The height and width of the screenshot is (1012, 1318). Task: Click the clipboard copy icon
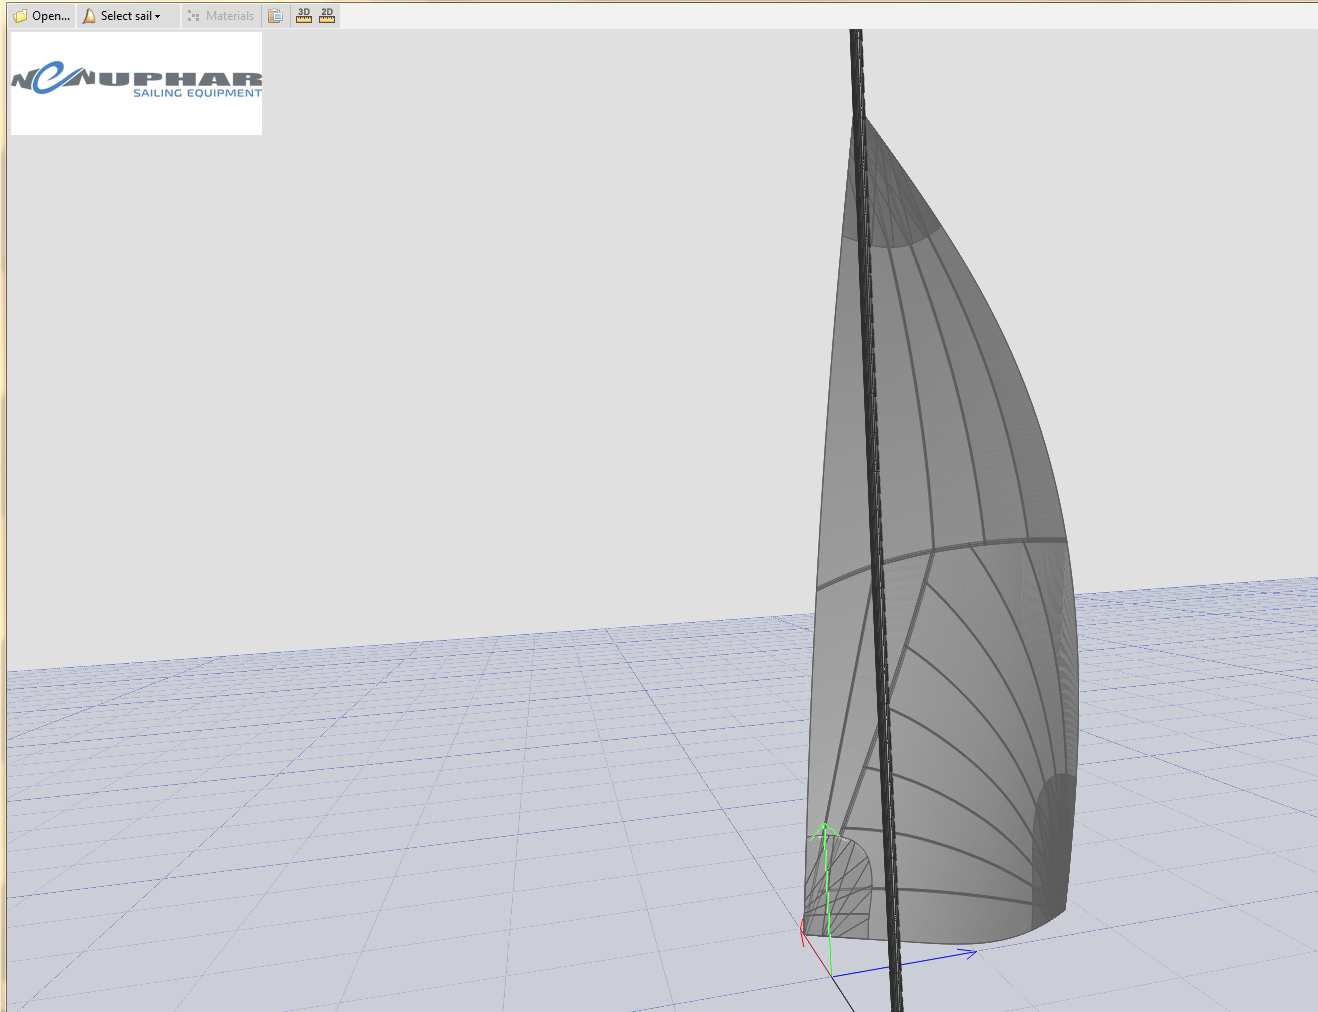(x=275, y=16)
